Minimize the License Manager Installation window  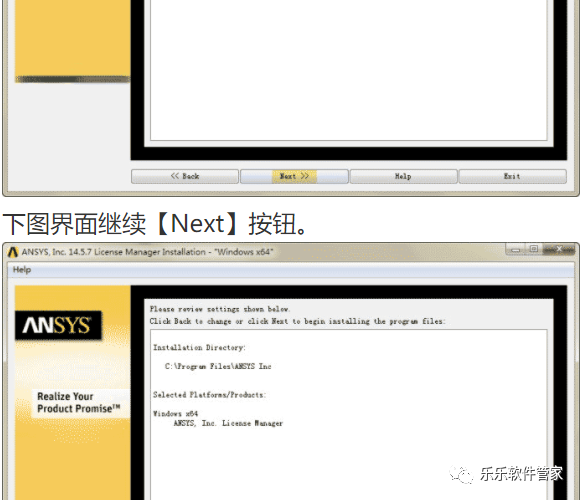tap(516, 249)
